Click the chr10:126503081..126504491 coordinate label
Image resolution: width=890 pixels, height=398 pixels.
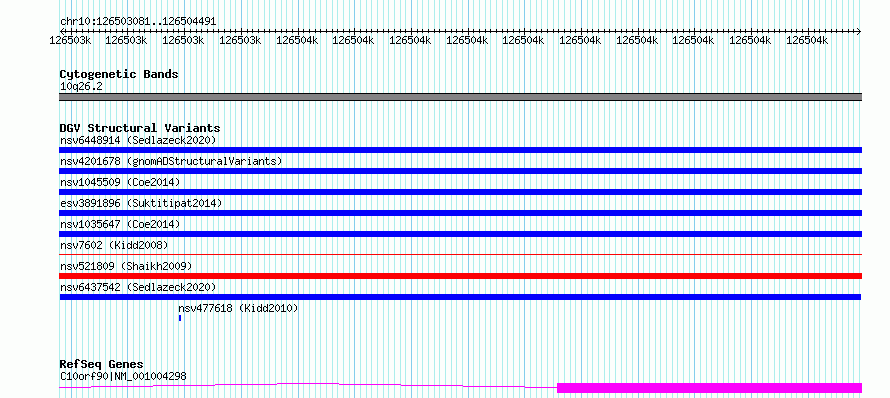coord(138,22)
